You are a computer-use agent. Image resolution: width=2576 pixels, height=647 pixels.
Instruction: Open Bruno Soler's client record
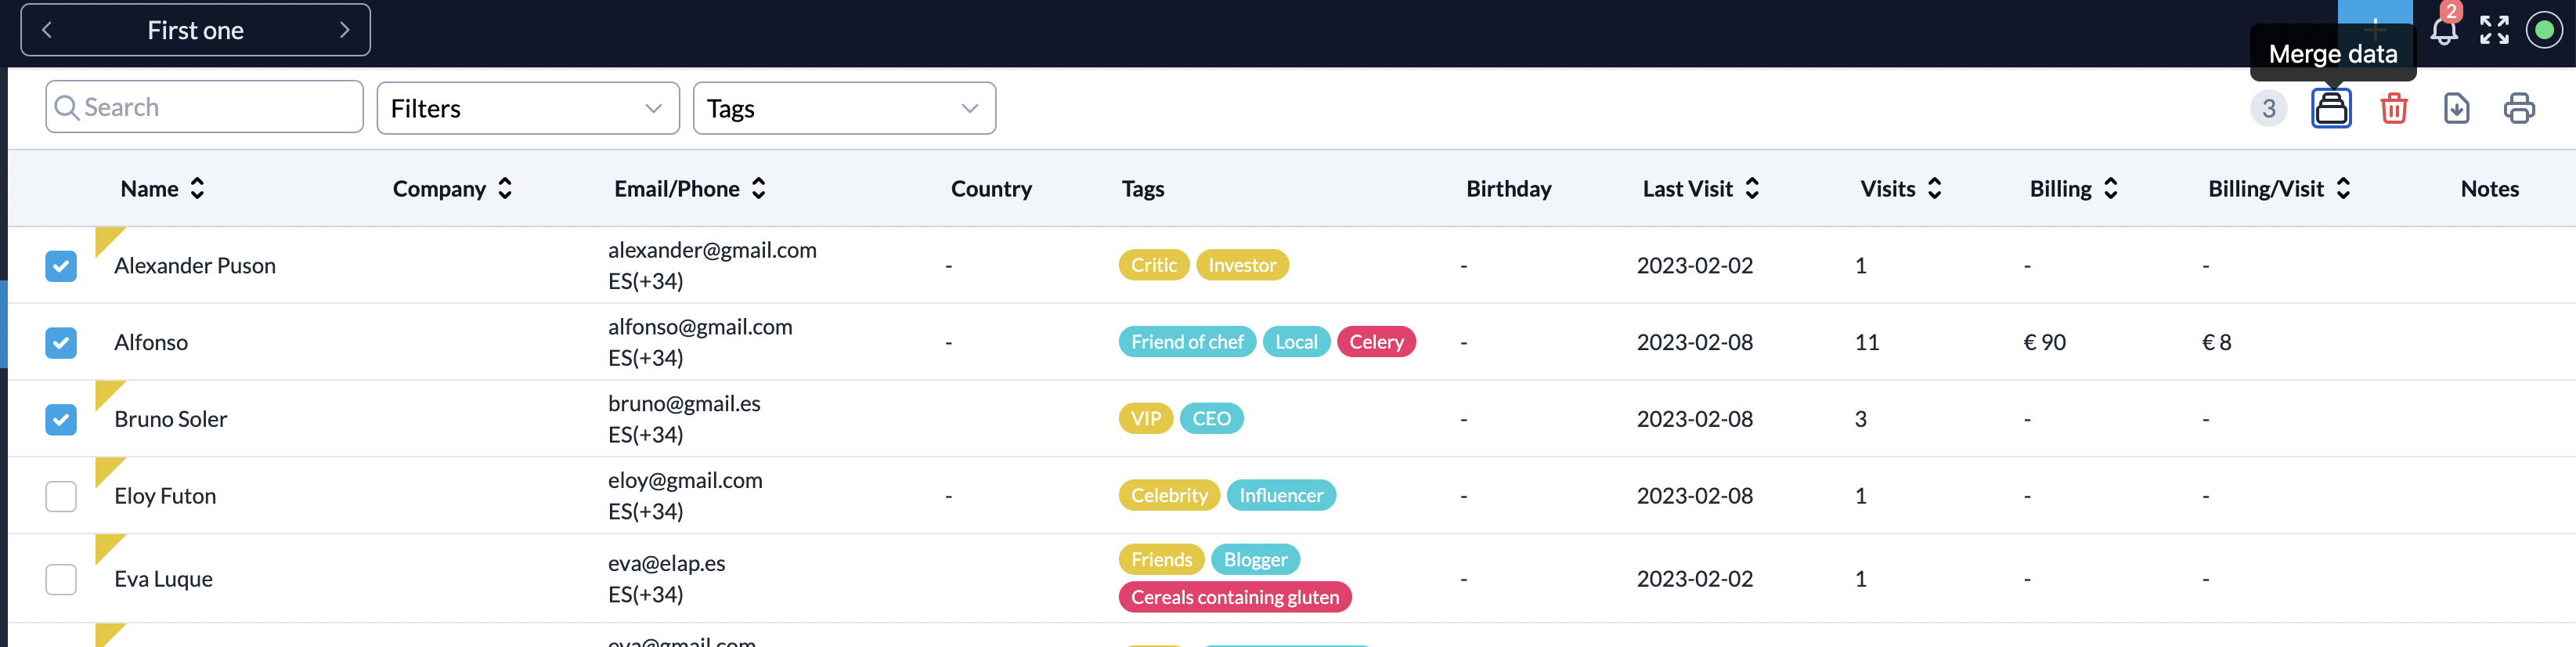point(171,419)
